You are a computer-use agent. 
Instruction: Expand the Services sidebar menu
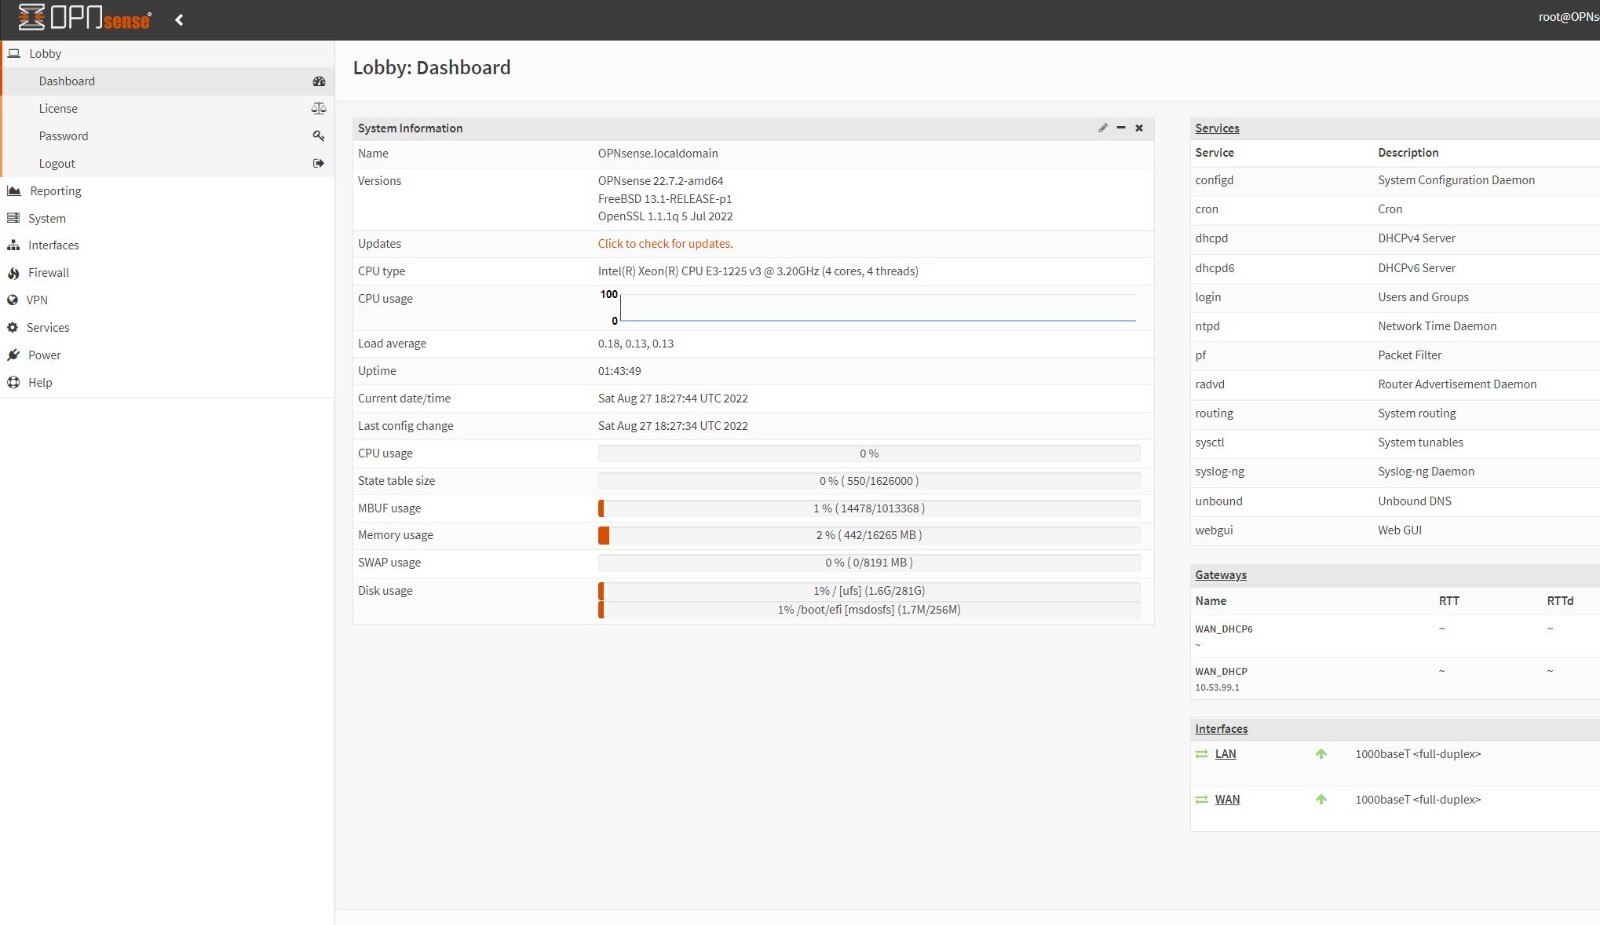click(x=167, y=327)
